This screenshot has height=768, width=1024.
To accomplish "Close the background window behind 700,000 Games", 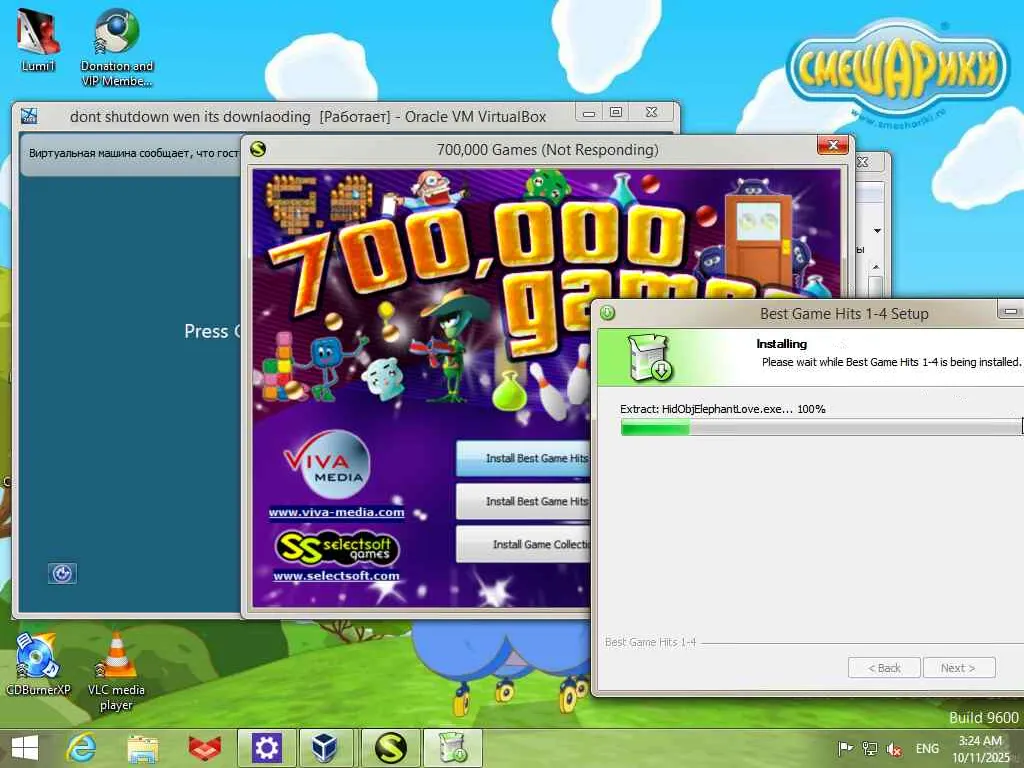I will click(x=863, y=161).
